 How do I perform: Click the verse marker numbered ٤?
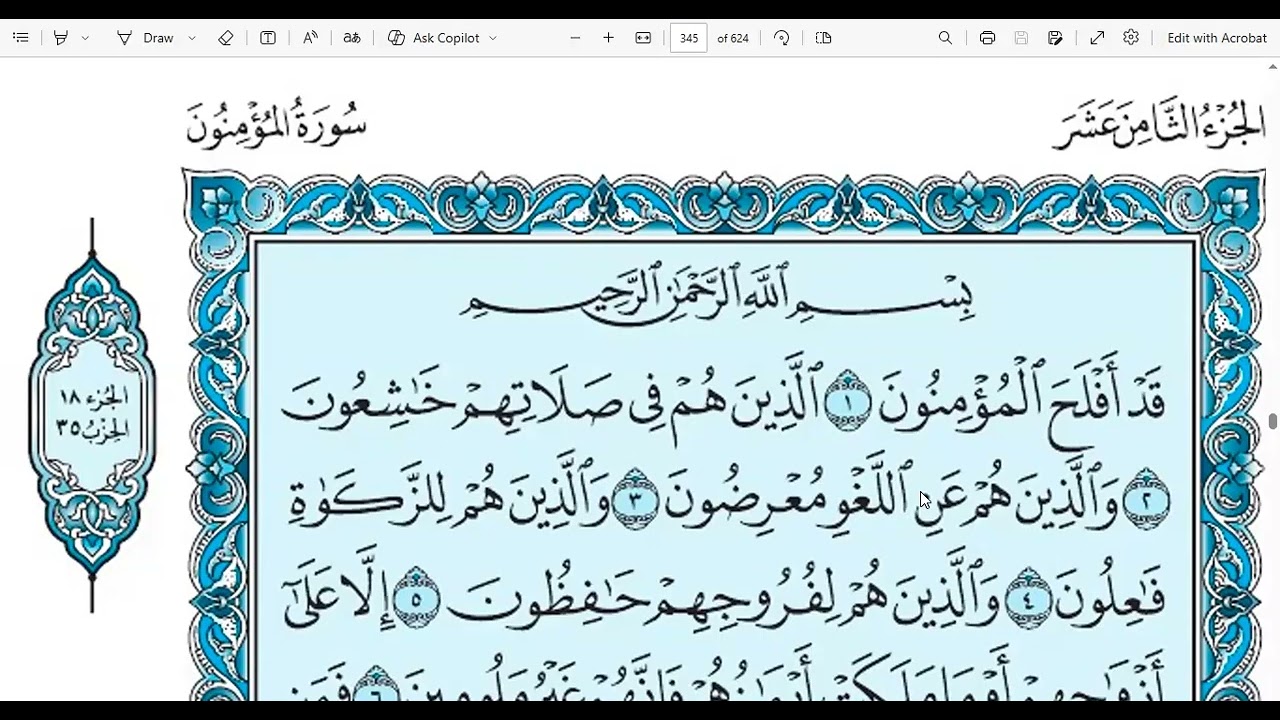(x=1027, y=596)
